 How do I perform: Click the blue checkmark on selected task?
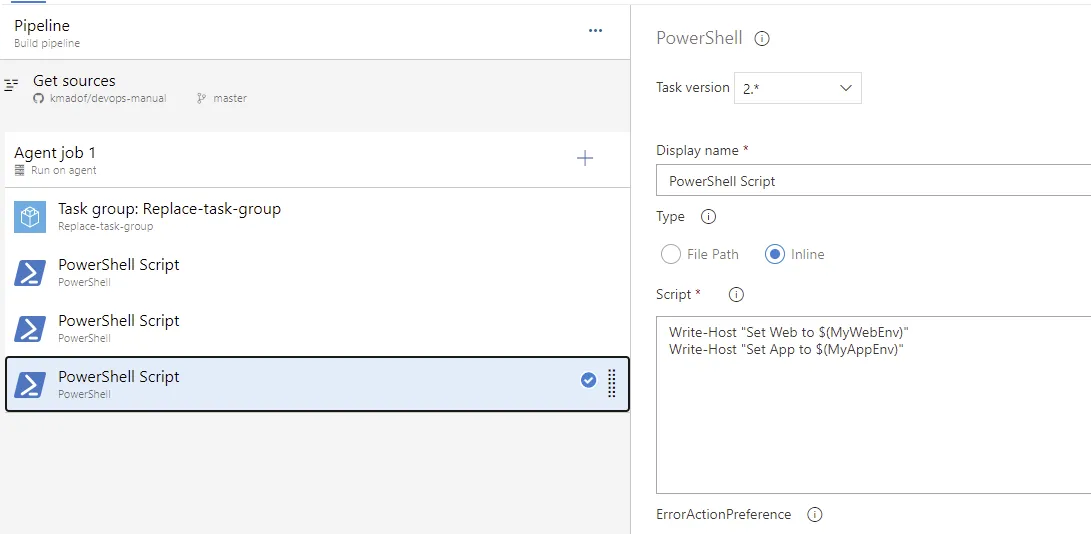tap(588, 380)
